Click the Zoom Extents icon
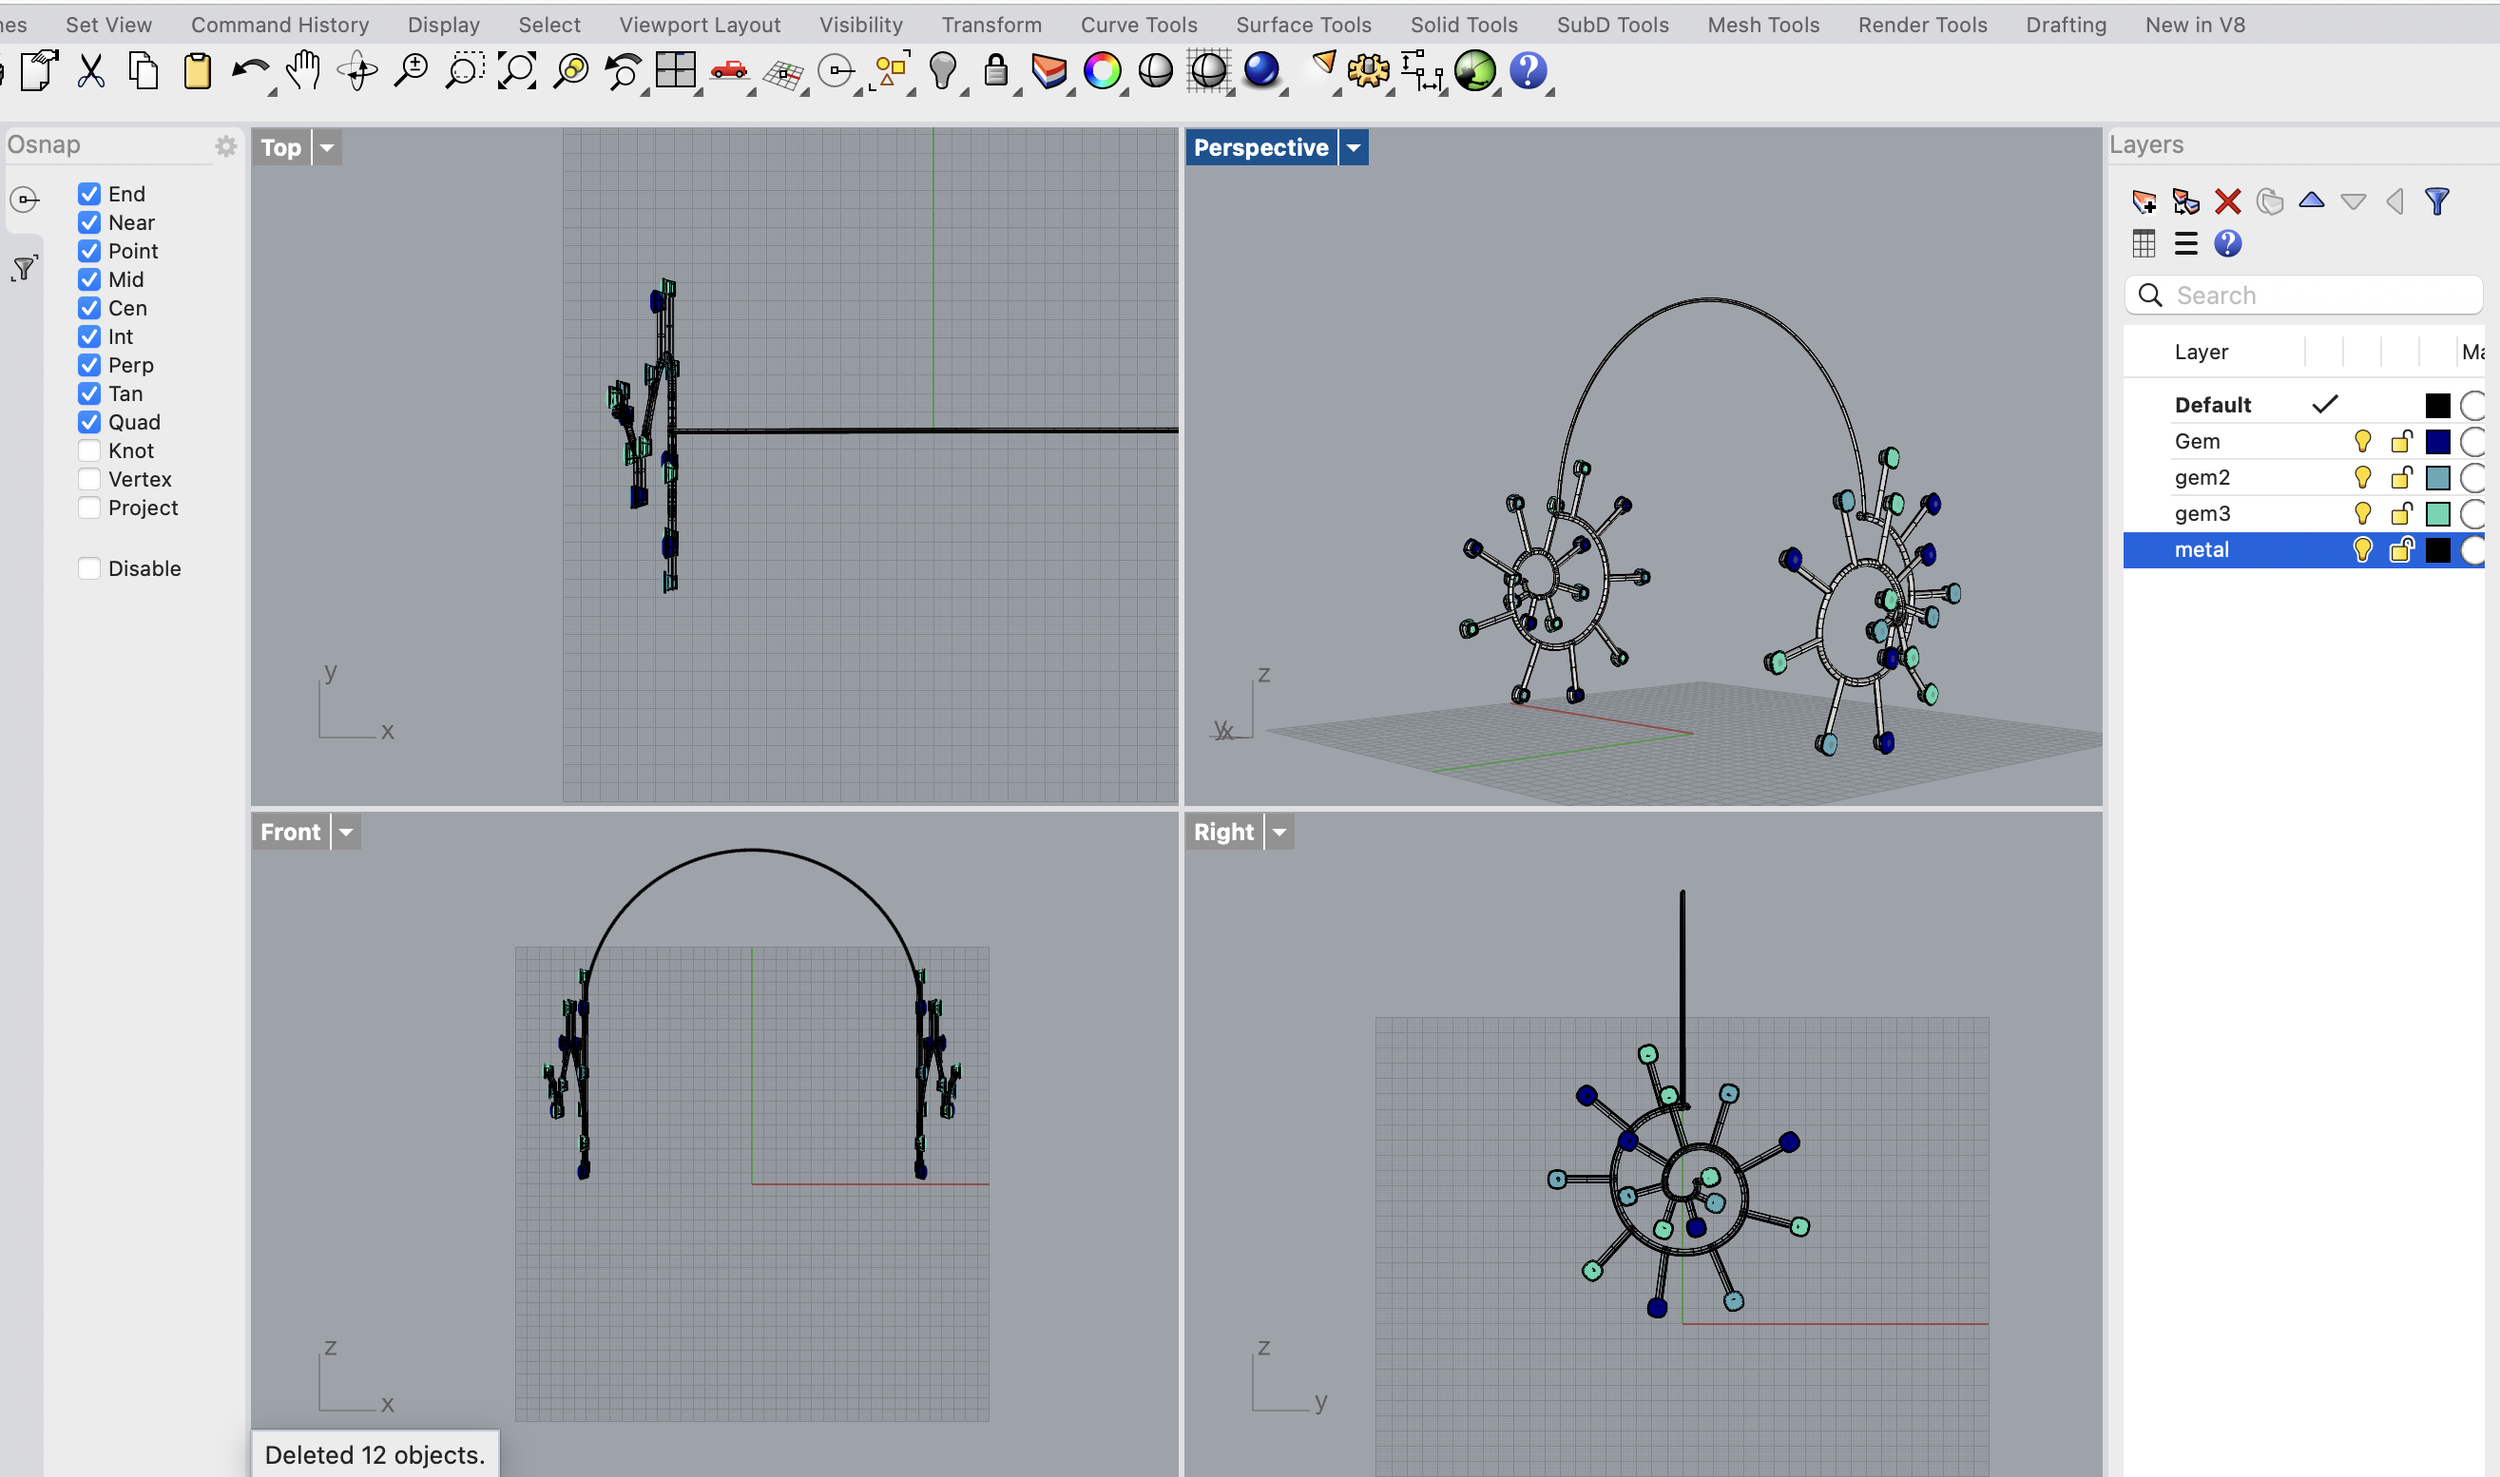Image resolution: width=2500 pixels, height=1477 pixels. coord(517,71)
